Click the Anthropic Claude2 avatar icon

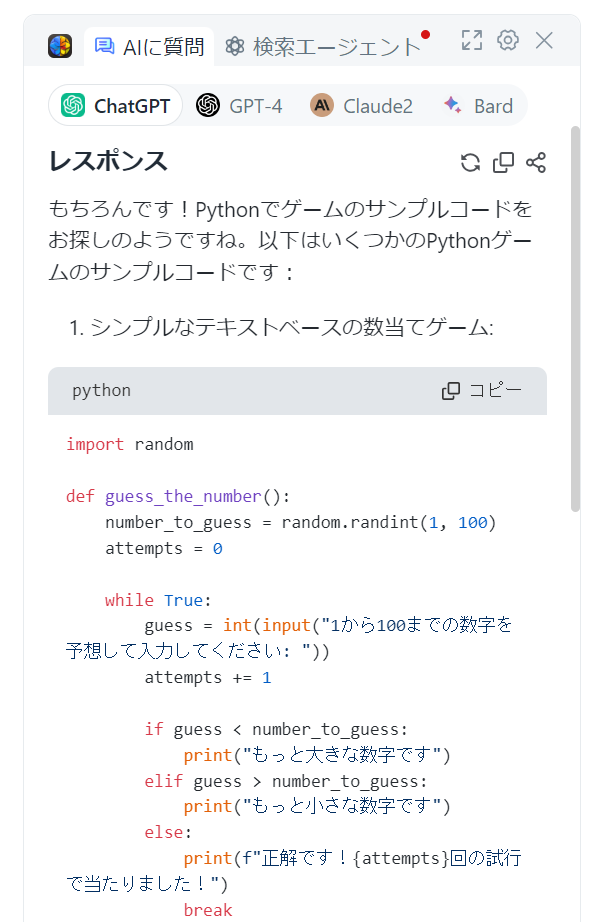pyautogui.click(x=322, y=106)
